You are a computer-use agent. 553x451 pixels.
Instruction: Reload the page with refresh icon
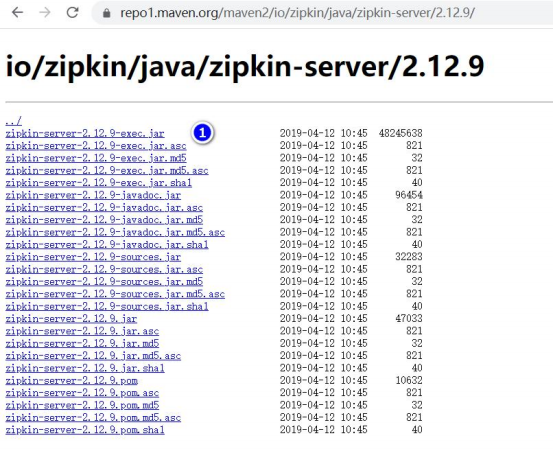click(x=73, y=13)
